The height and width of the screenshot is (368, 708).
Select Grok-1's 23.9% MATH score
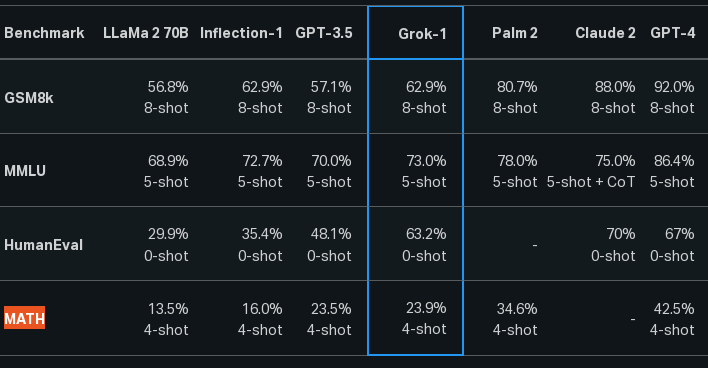pos(426,308)
